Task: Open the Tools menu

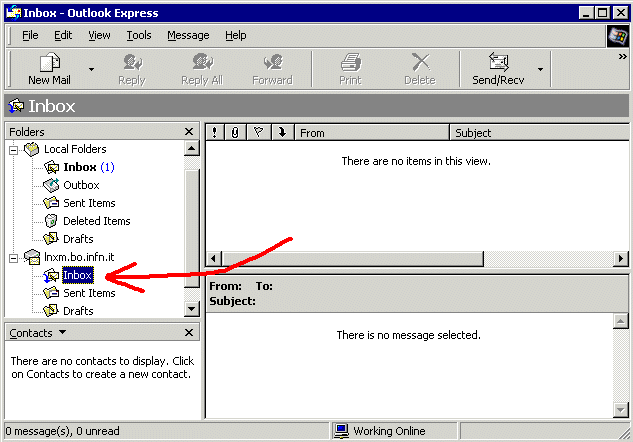Action: 139,36
